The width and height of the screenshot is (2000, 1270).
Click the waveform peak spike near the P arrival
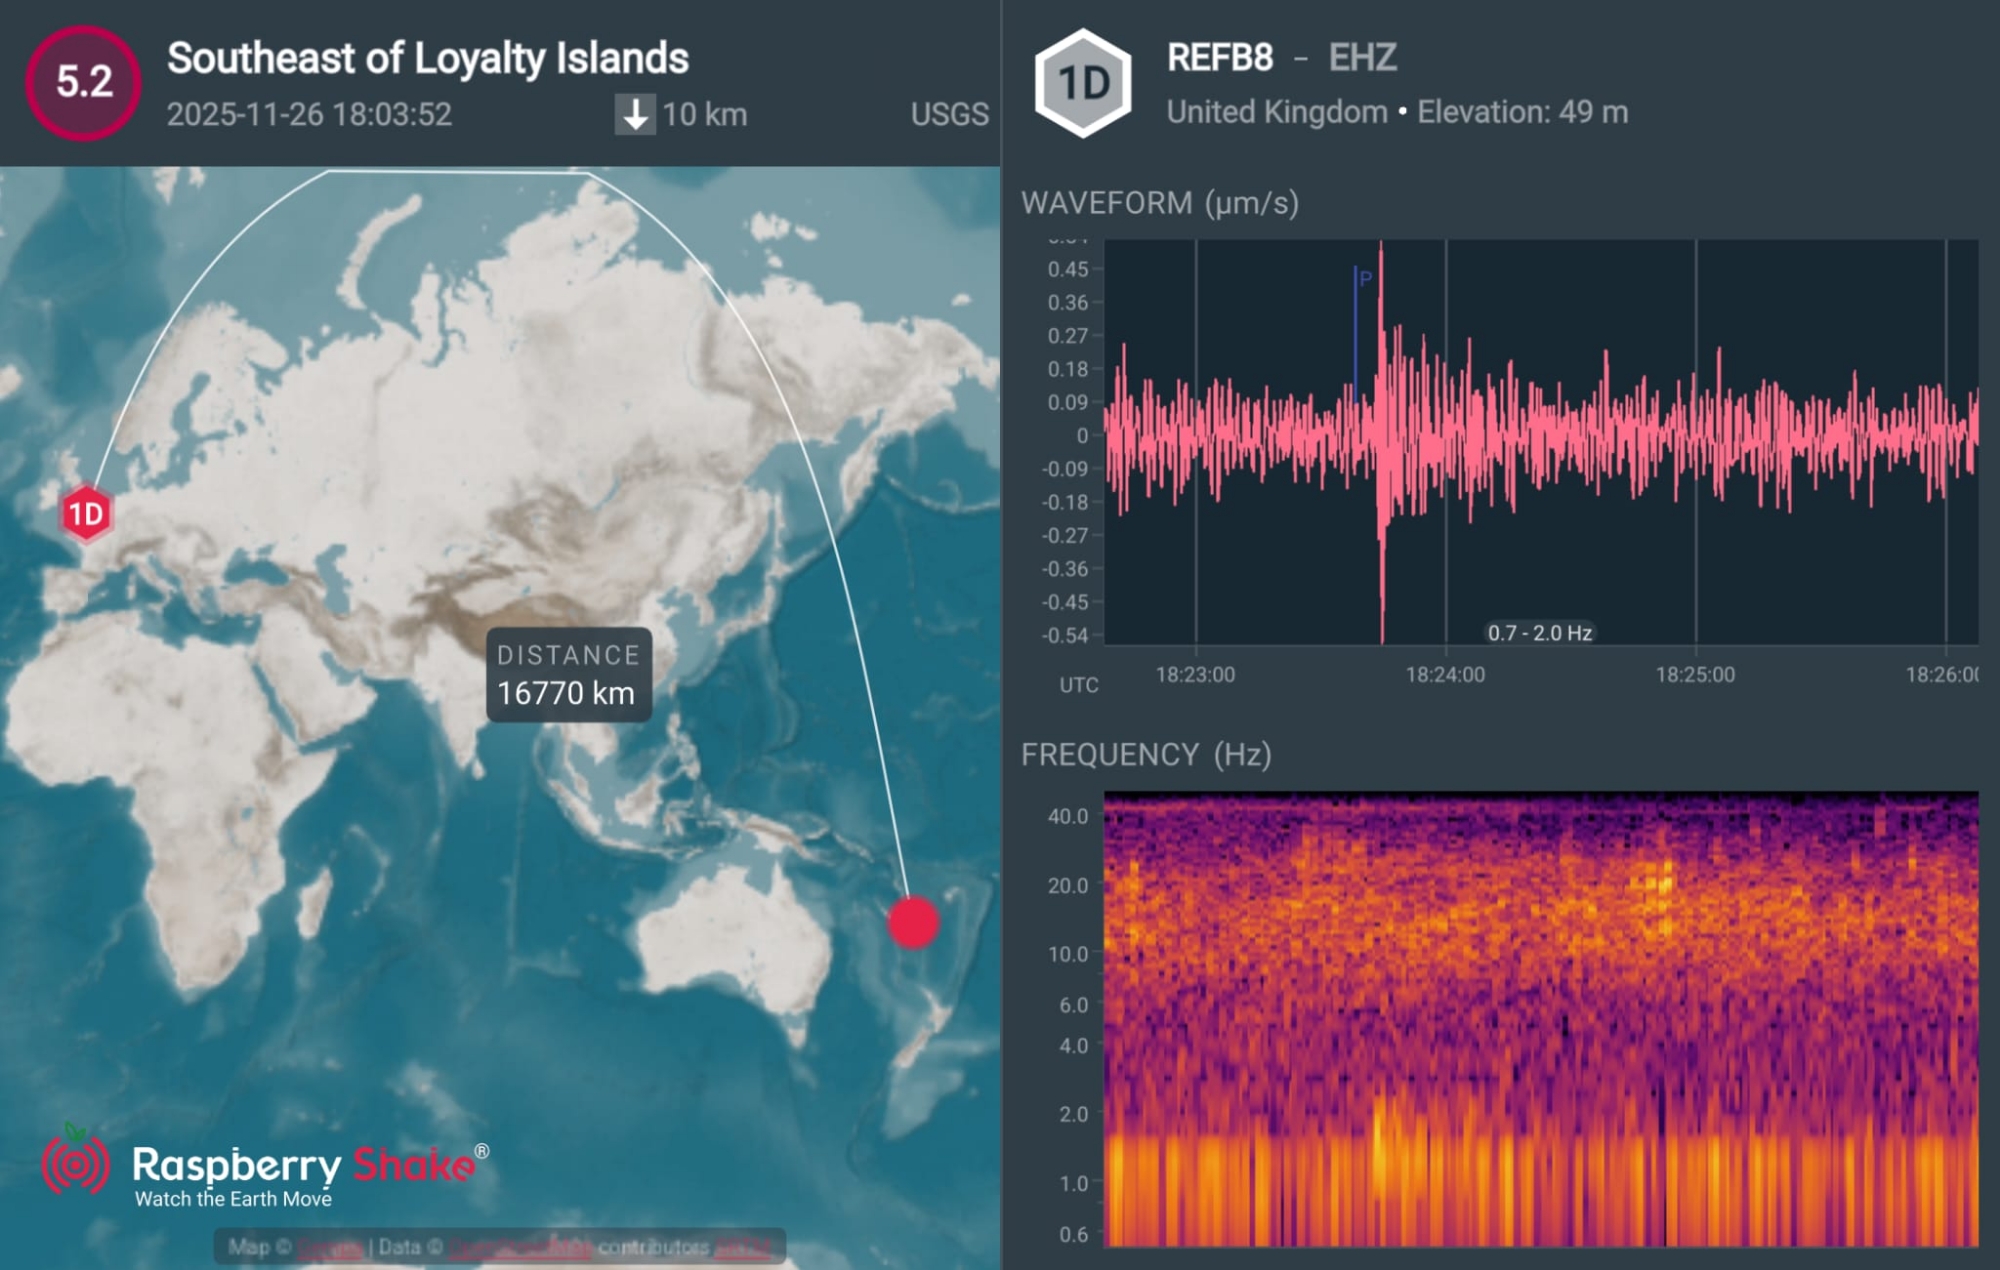point(1381,290)
